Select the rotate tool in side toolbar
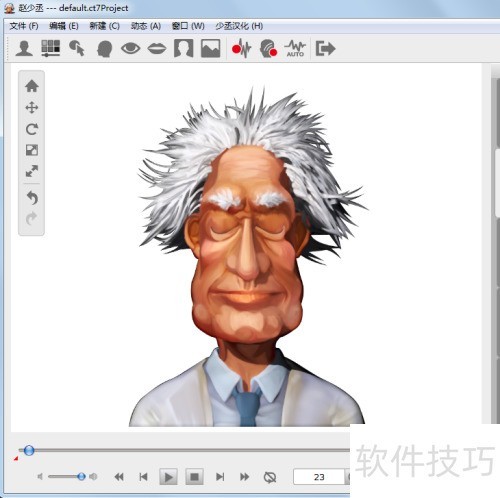This screenshot has width=500, height=498. tap(32, 129)
